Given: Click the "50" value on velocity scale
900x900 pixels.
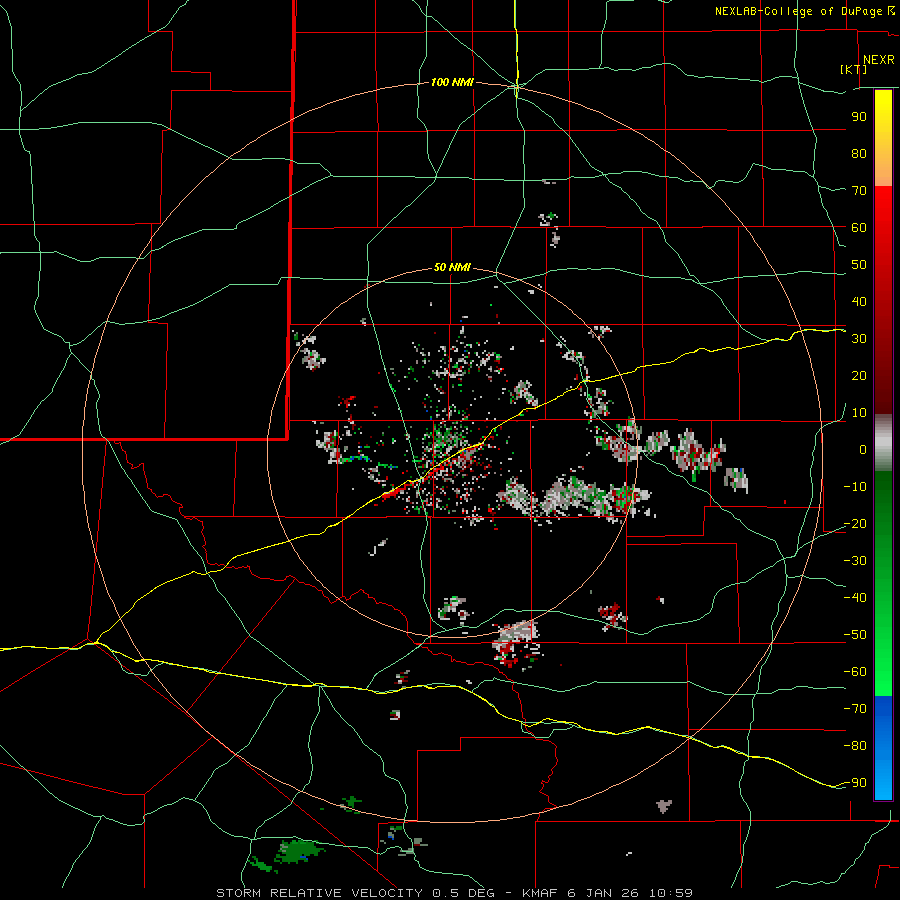Looking at the screenshot, I should point(859,265).
